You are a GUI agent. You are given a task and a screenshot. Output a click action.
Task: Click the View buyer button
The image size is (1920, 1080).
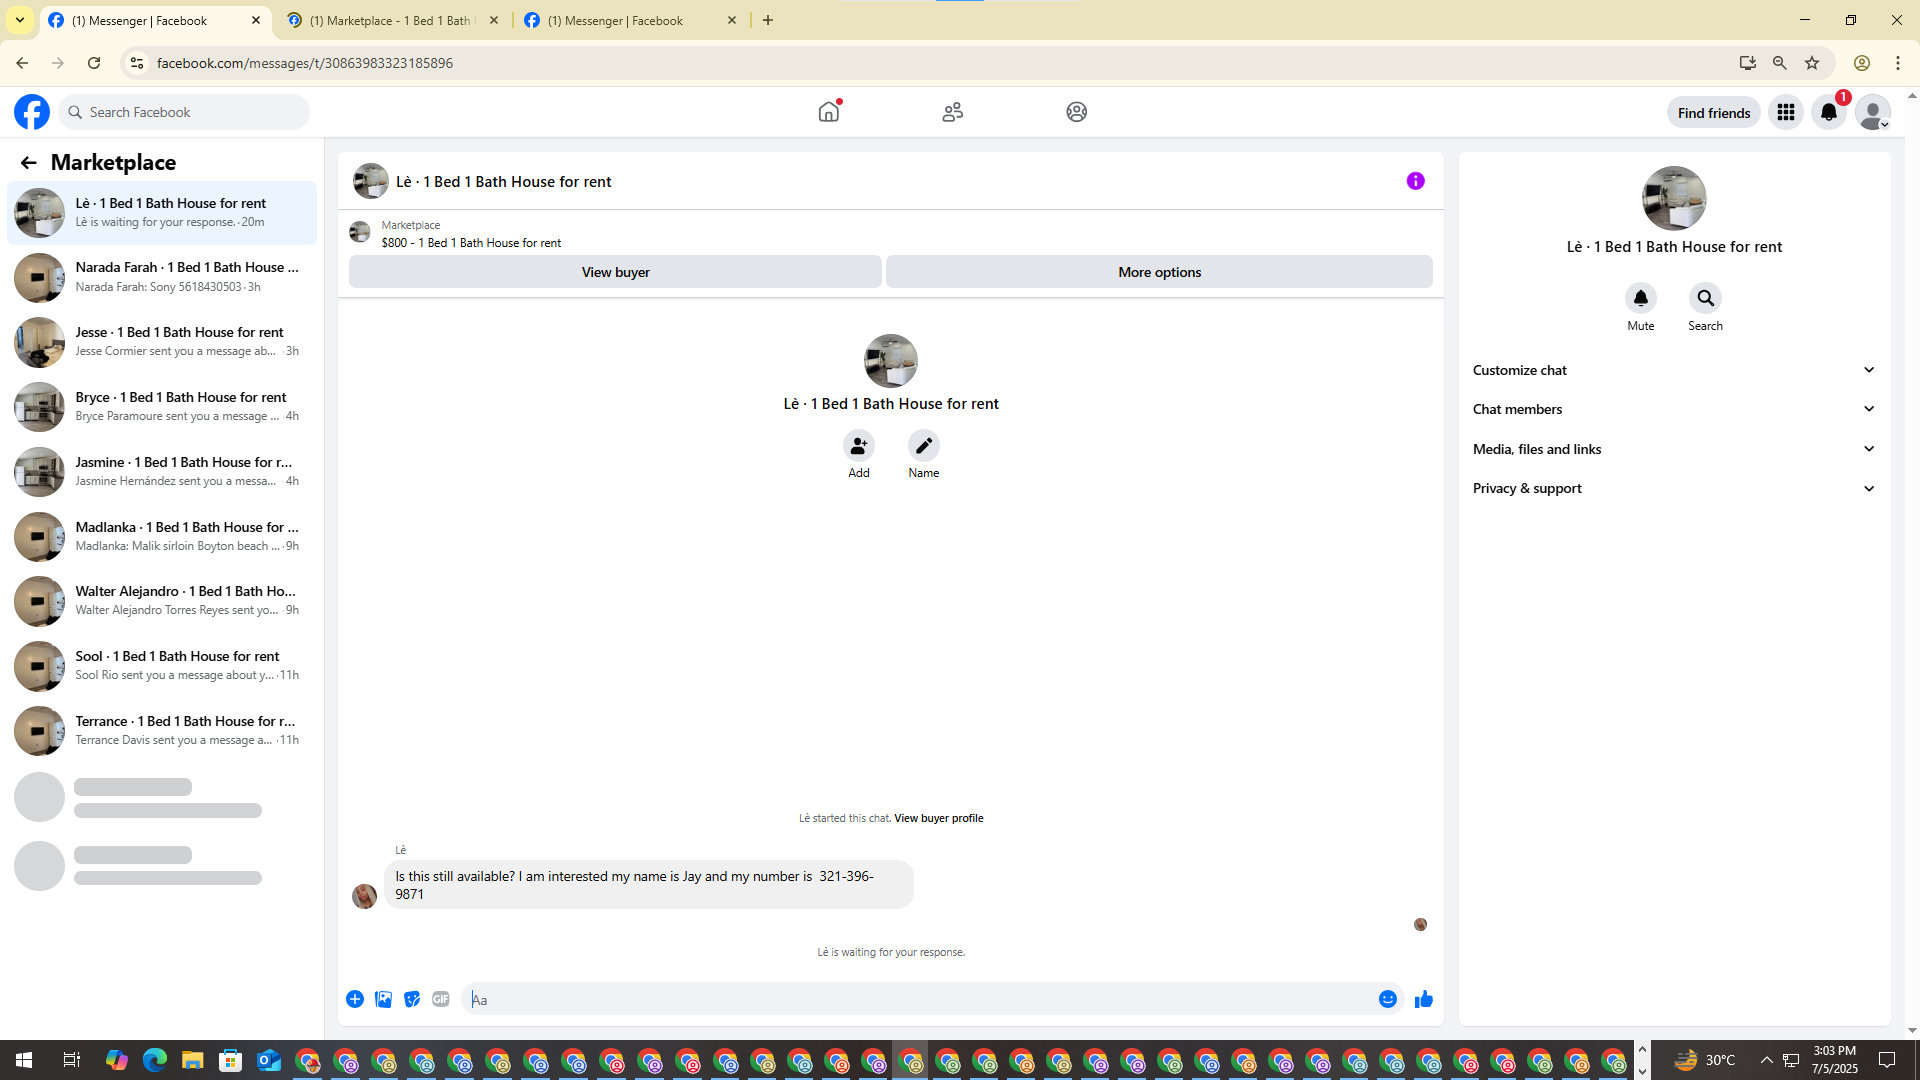pos(615,272)
